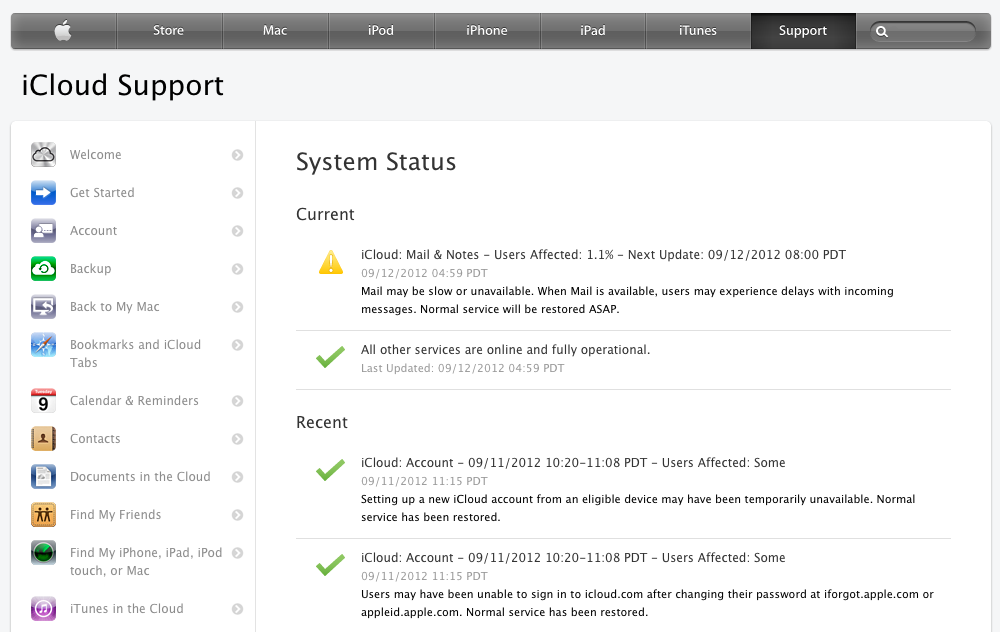Viewport: 1000px width, 632px height.
Task: Open the Store tab
Action: (168, 31)
